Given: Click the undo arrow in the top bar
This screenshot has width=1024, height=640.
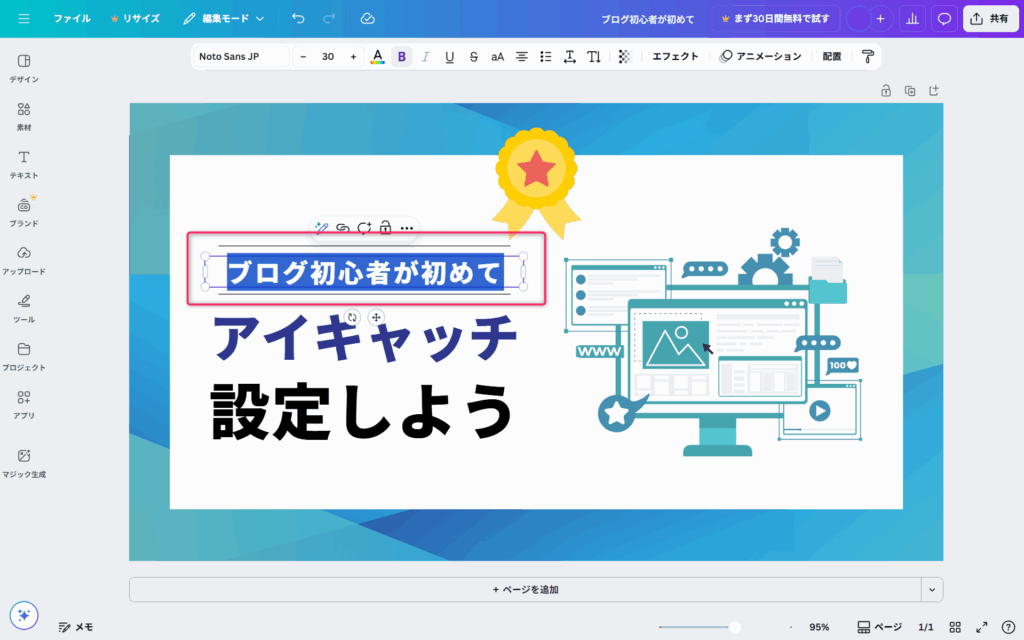Looking at the screenshot, I should (298, 18).
